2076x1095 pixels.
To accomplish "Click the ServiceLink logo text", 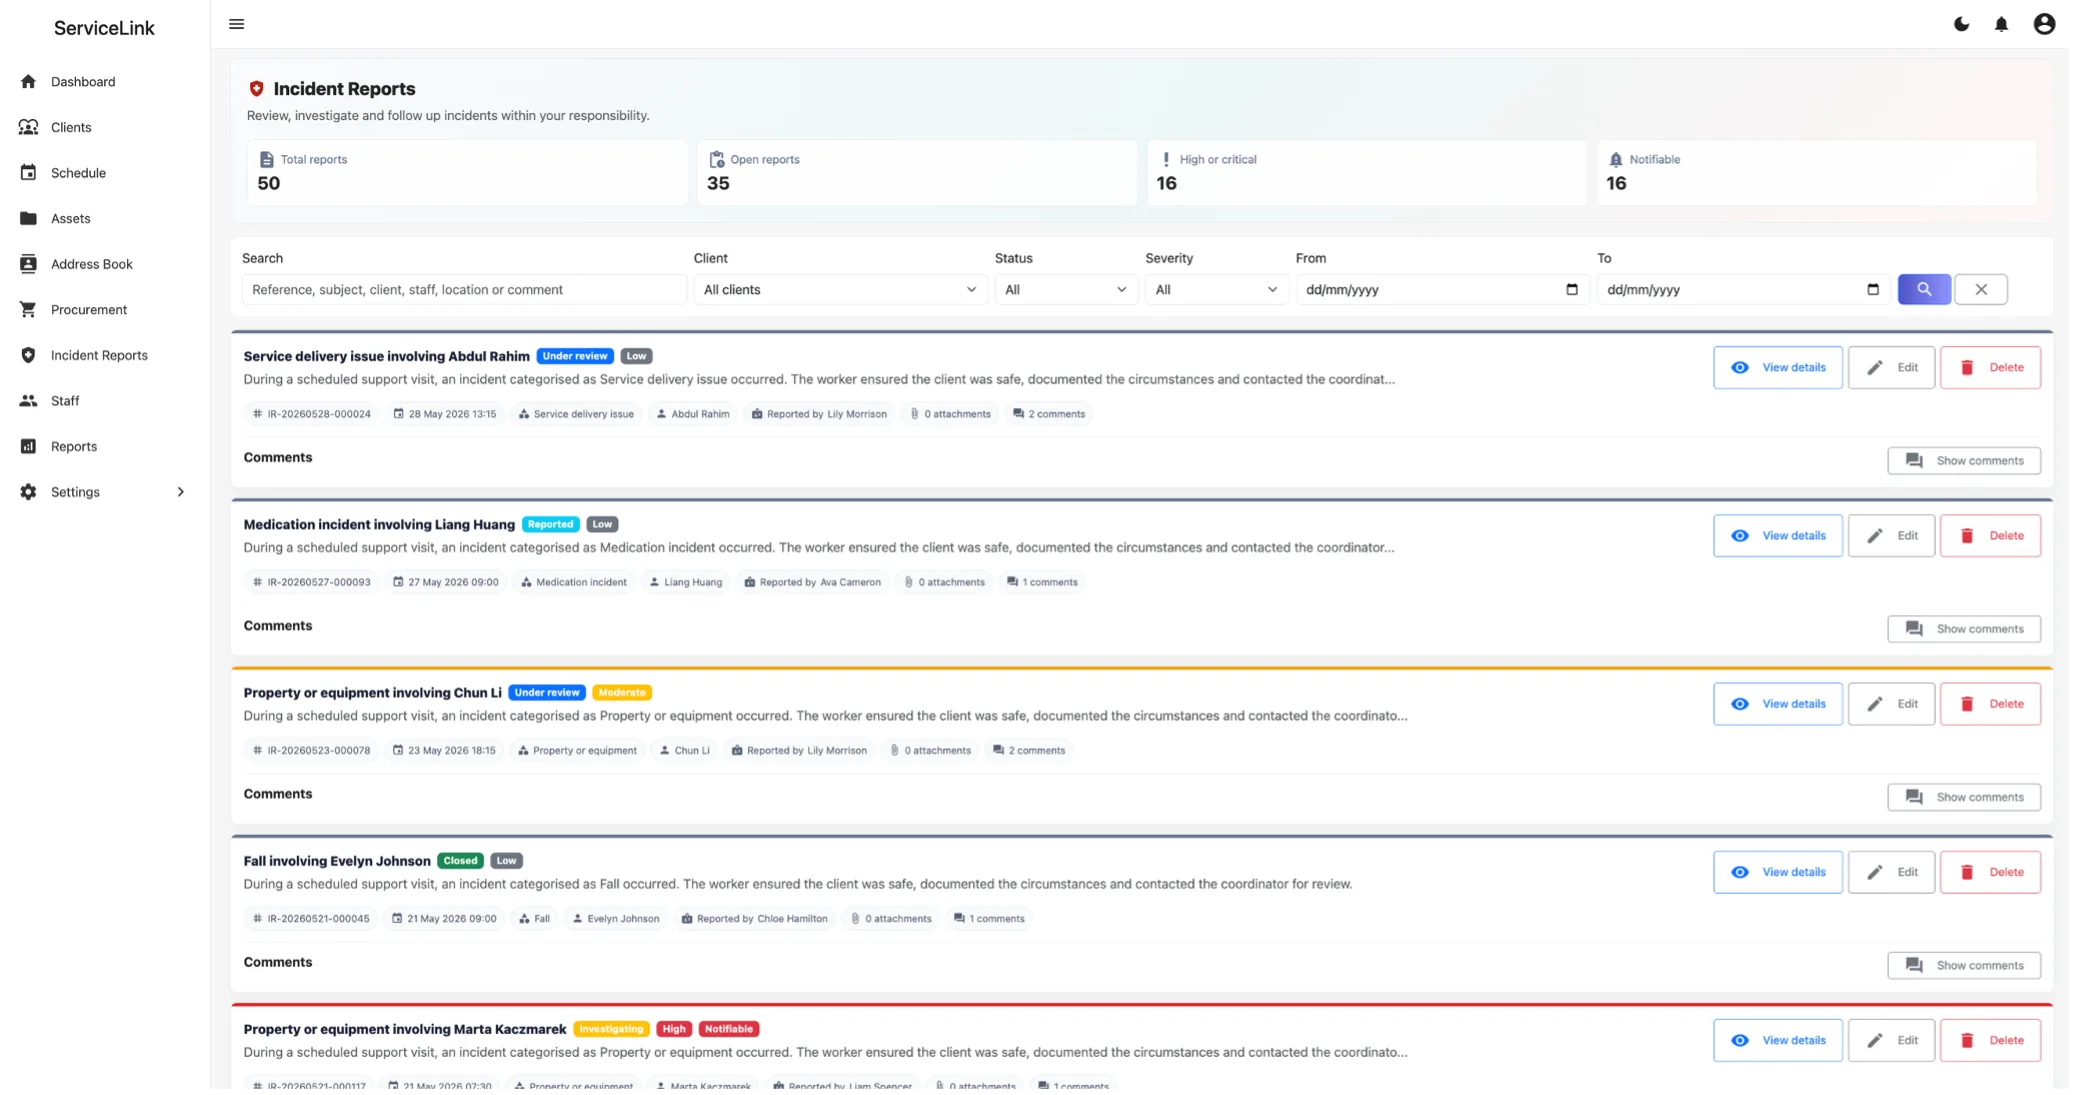I will (104, 28).
